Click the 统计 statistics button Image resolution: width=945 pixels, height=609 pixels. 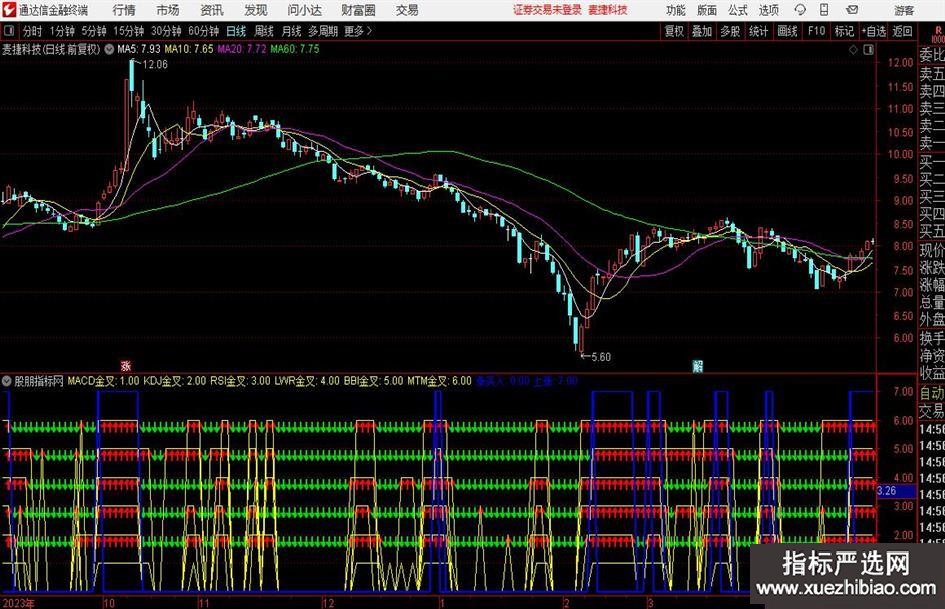tap(759, 31)
